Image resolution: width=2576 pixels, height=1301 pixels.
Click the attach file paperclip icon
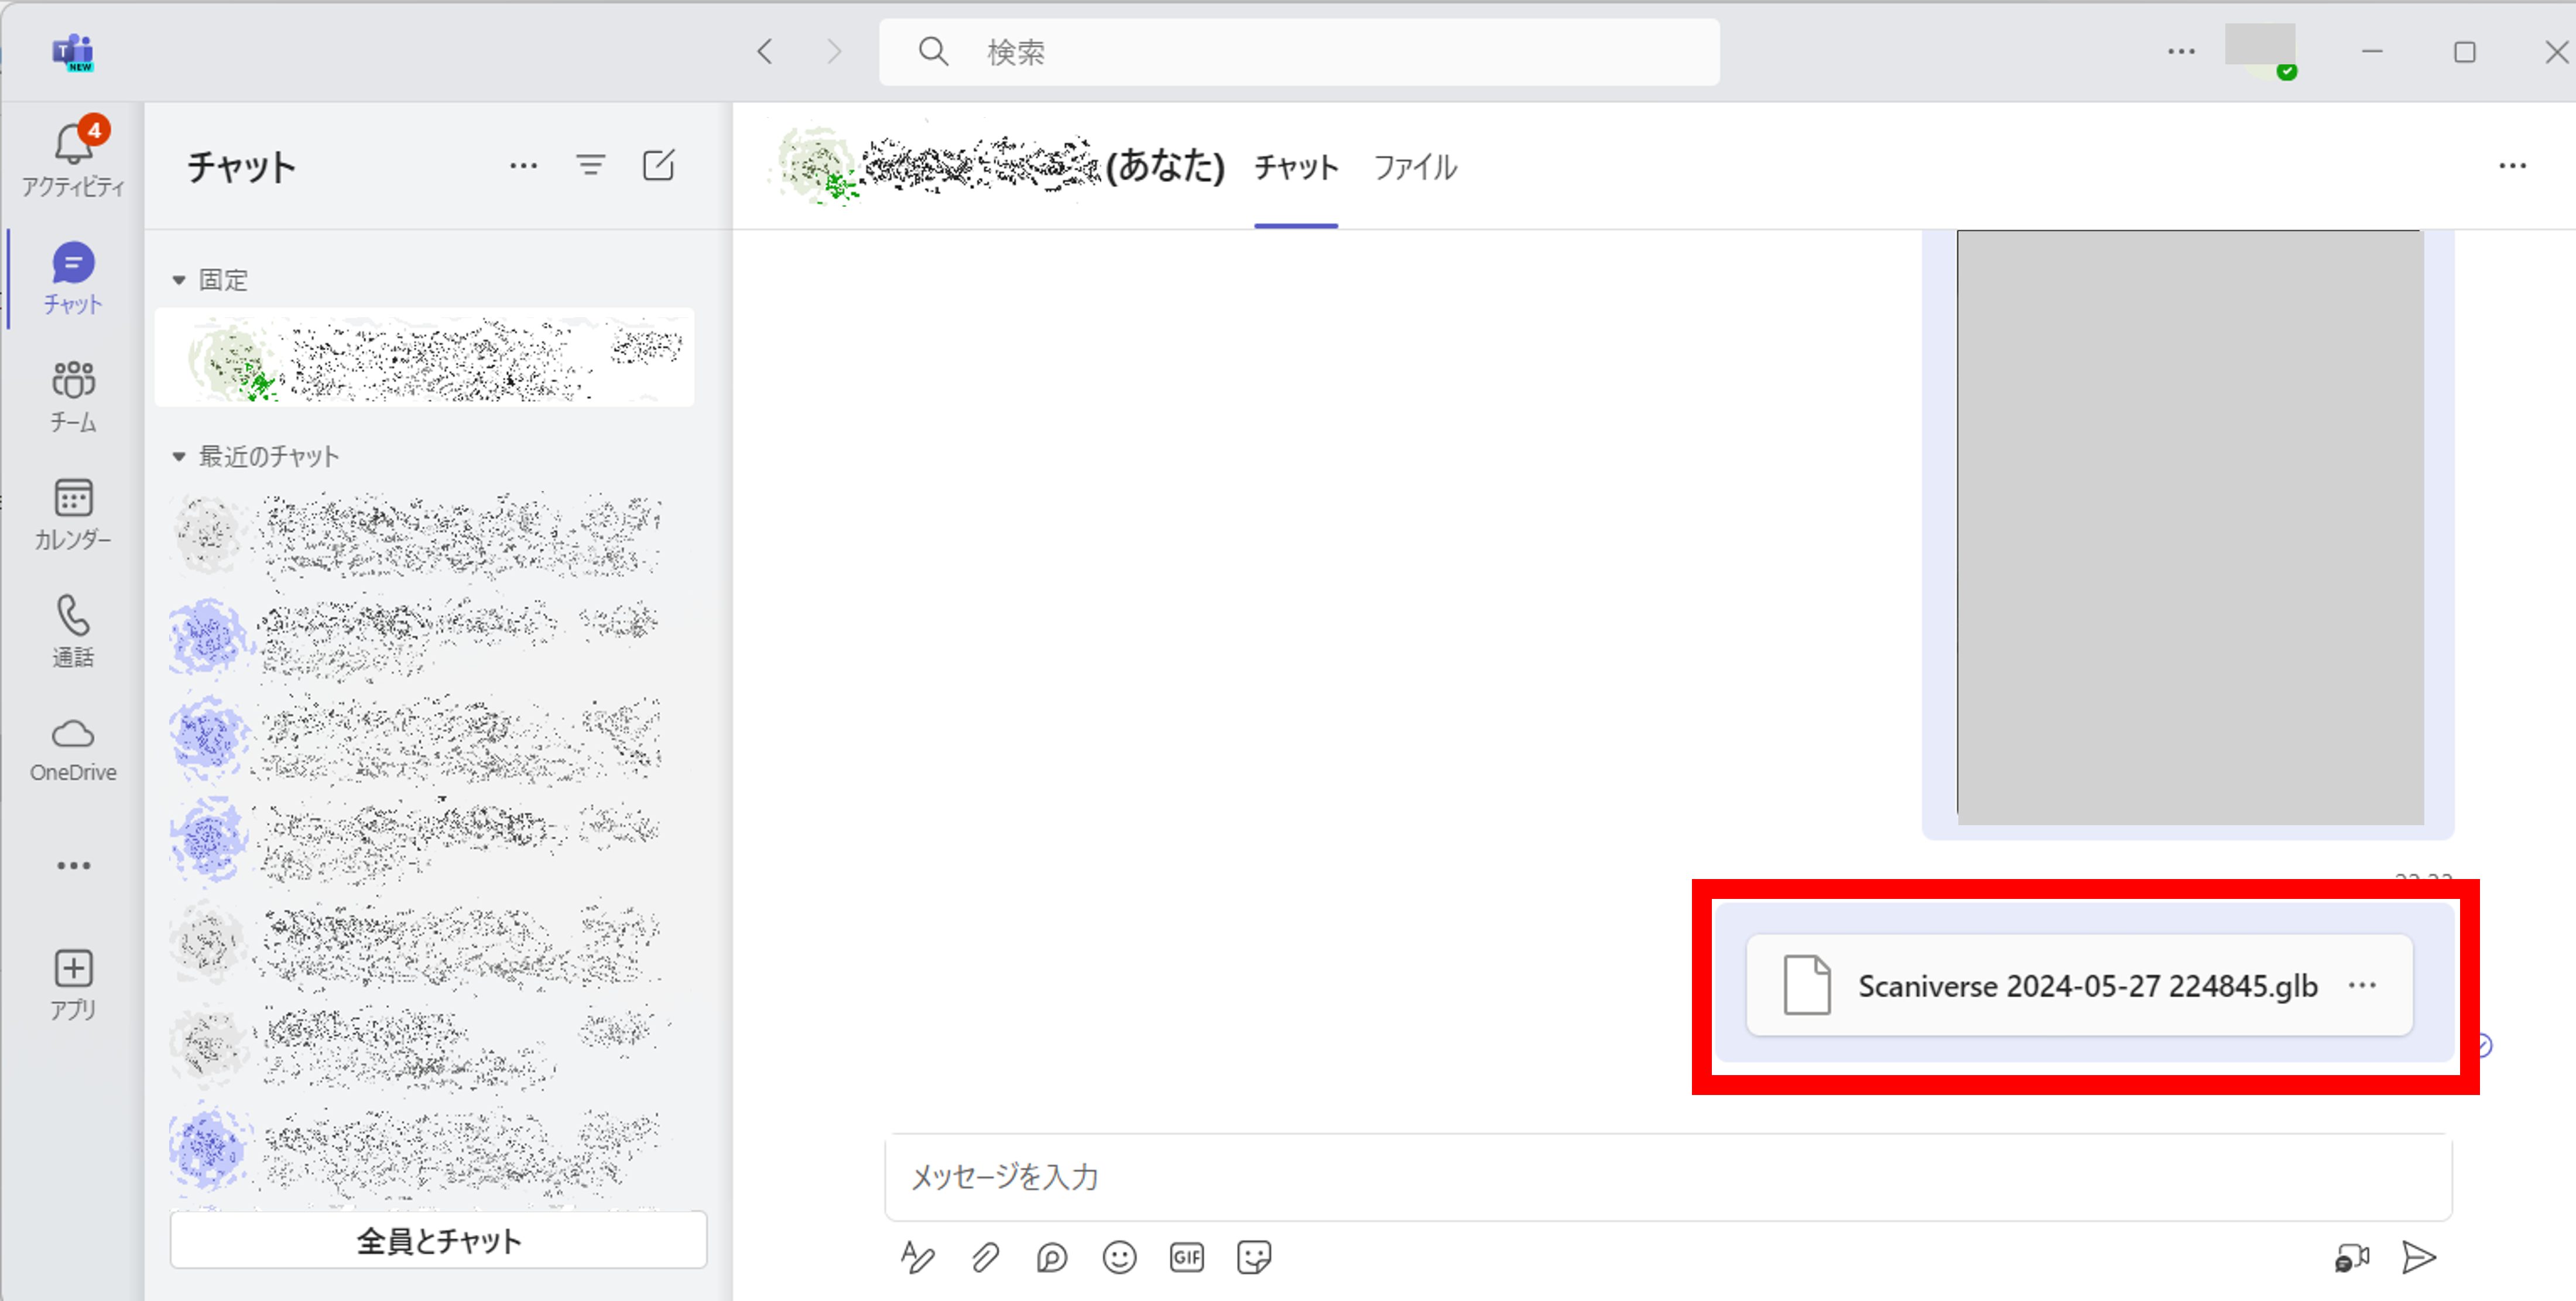coord(985,1257)
